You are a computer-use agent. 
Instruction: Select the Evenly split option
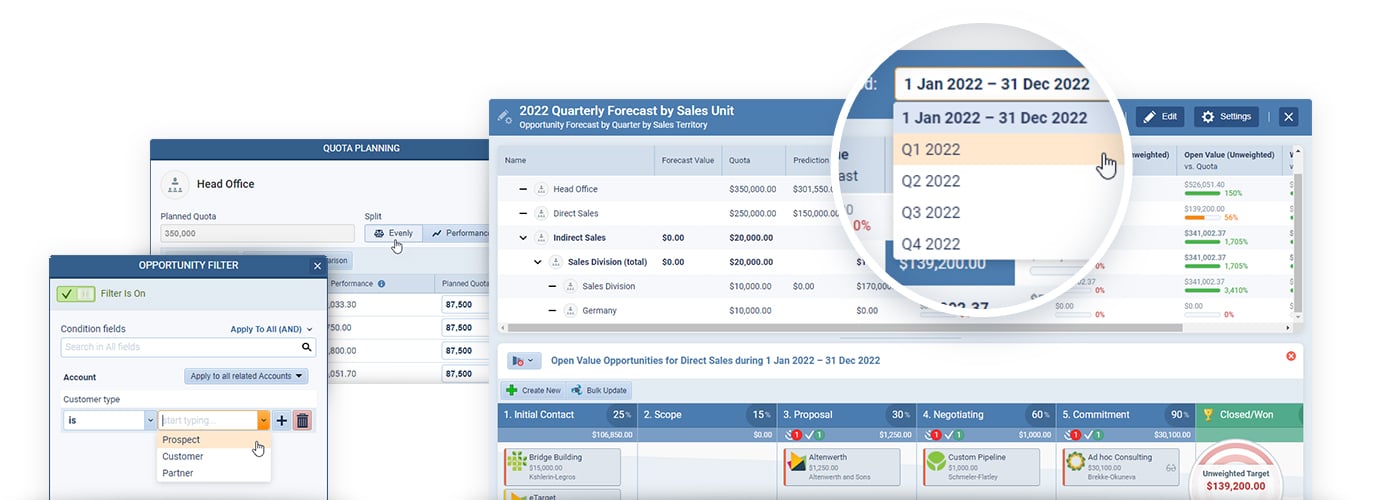(x=393, y=233)
